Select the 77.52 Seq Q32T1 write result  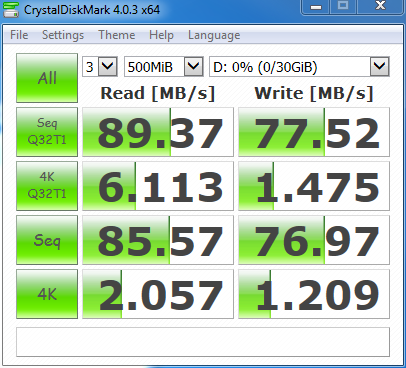point(314,132)
